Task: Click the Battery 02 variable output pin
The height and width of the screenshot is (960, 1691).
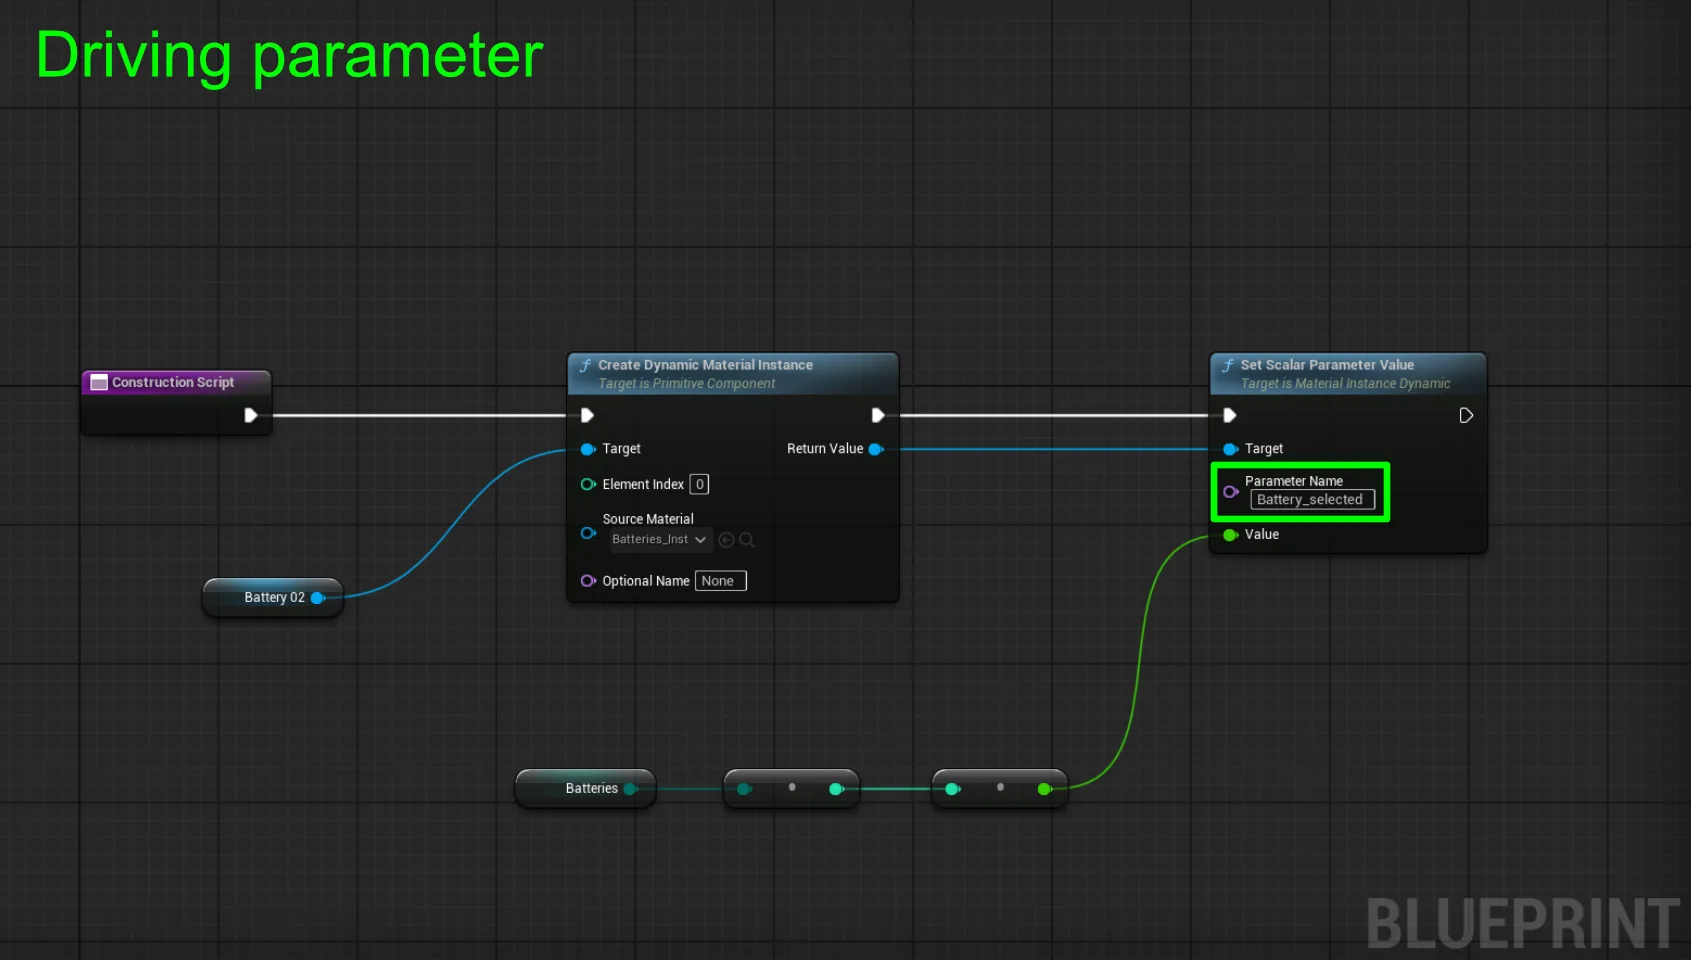Action: 318,598
